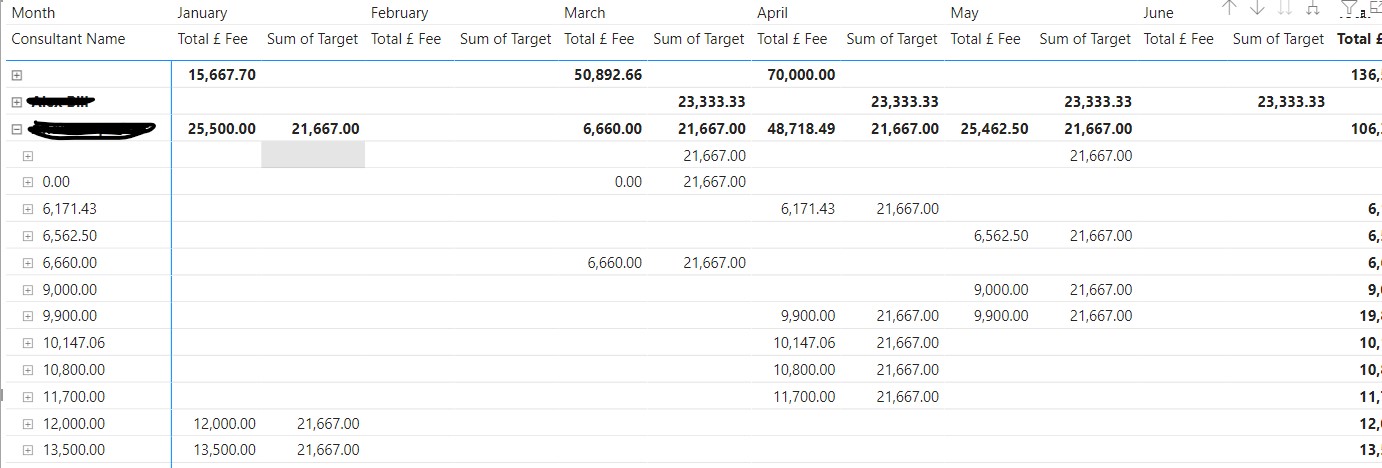This screenshot has height=468, width=1382.
Task: Select the May month column header
Action: [964, 13]
